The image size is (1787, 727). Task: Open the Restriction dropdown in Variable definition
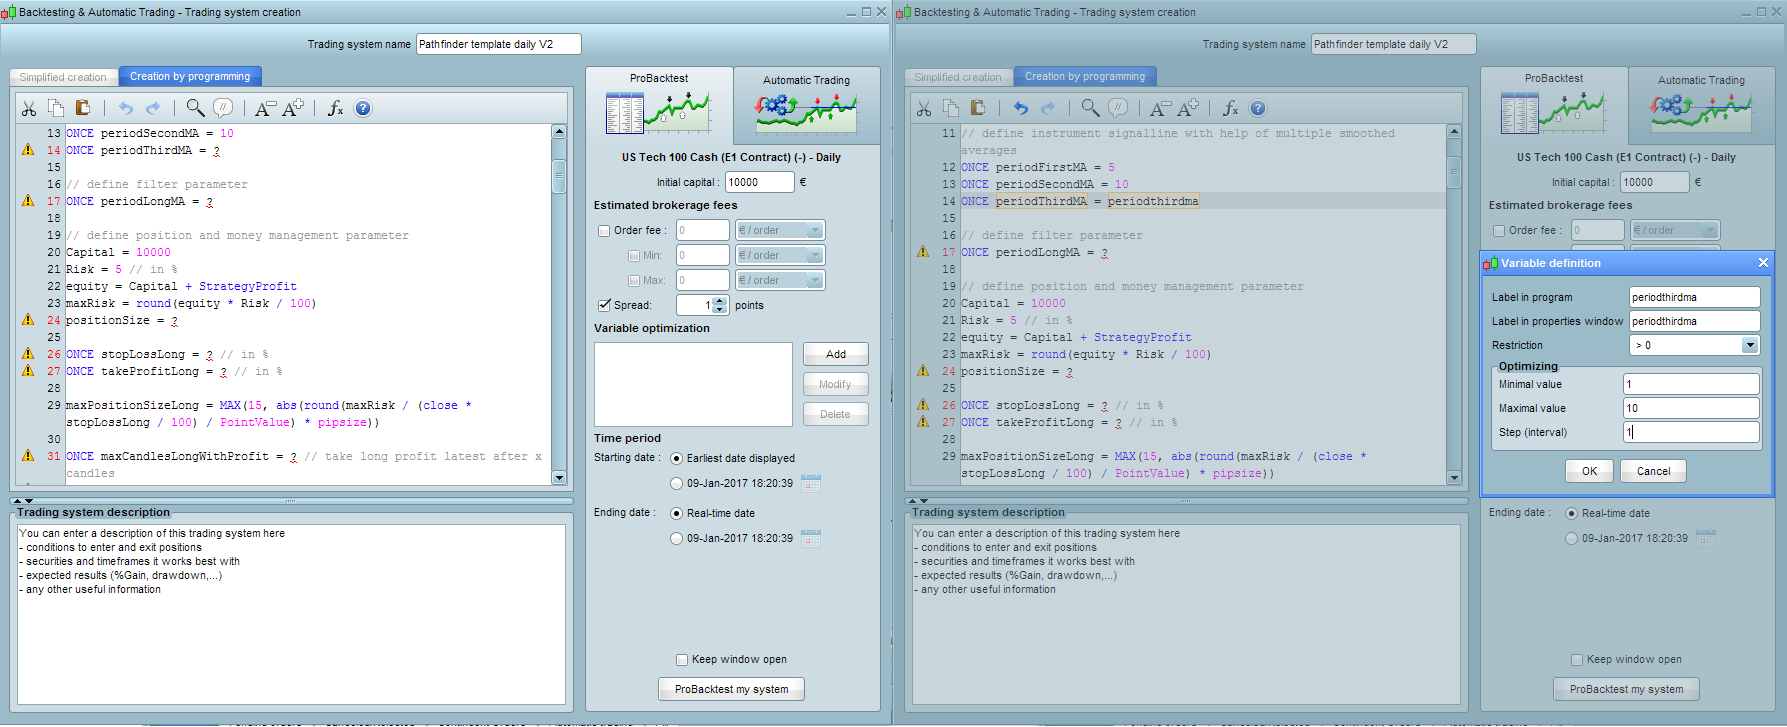click(1749, 345)
